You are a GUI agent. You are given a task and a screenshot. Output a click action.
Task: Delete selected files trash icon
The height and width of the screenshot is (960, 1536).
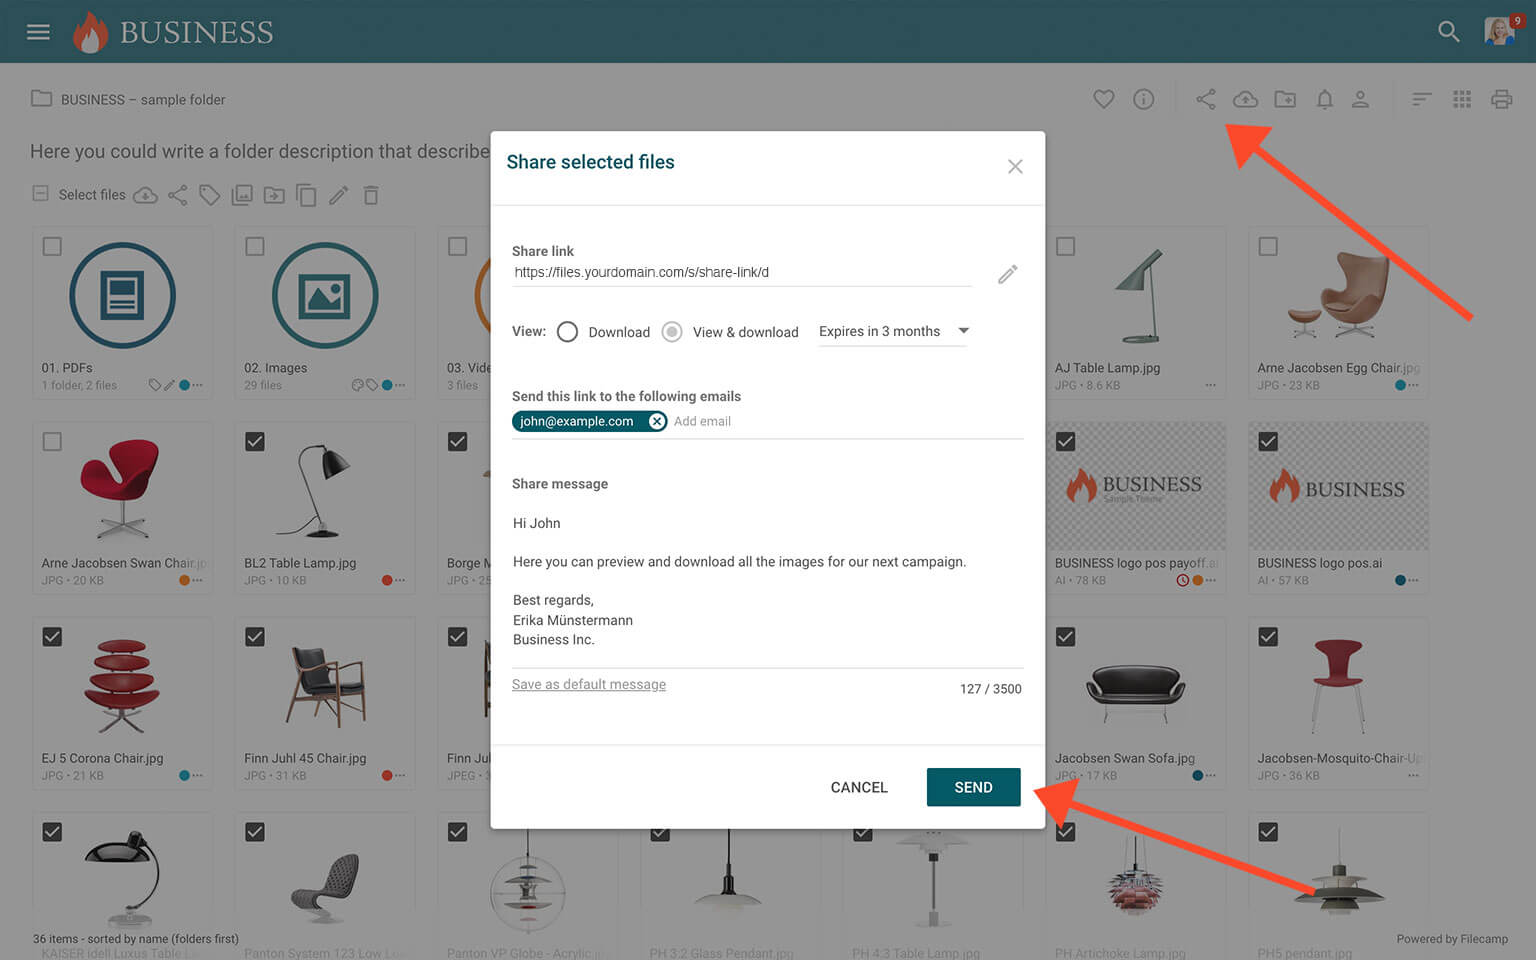click(x=371, y=195)
